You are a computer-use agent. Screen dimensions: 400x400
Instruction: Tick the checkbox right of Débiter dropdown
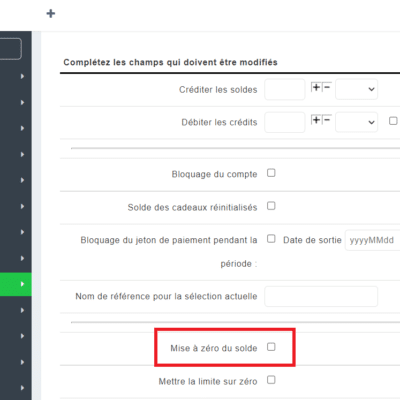click(393, 121)
